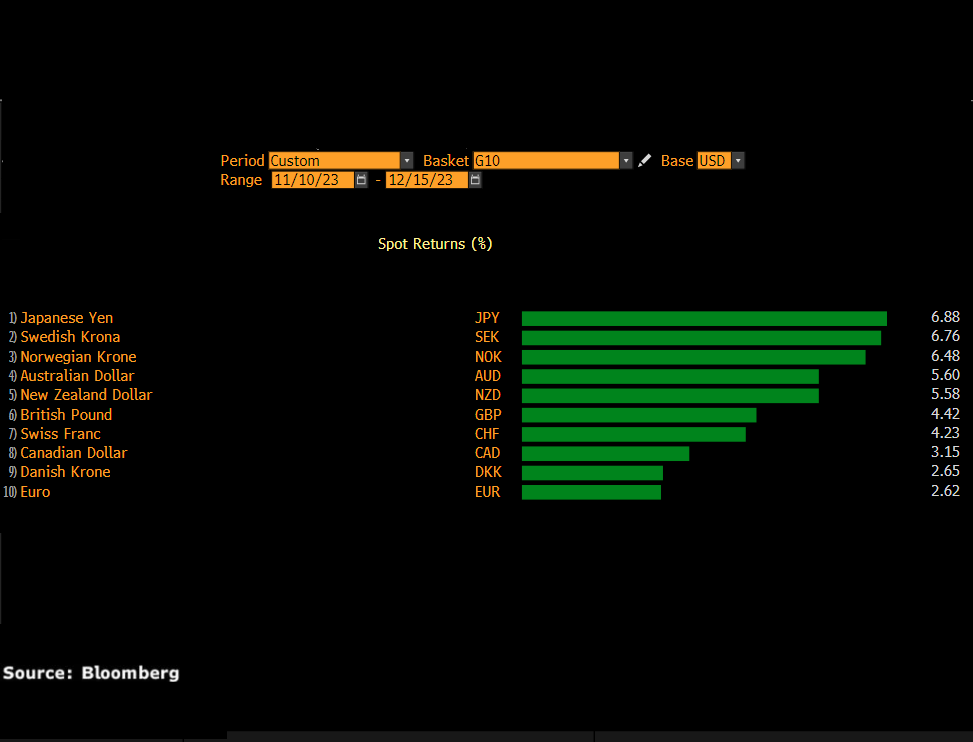This screenshot has width=973, height=742.
Task: Expand the Period dropdown arrow
Action: pyautogui.click(x=406, y=161)
